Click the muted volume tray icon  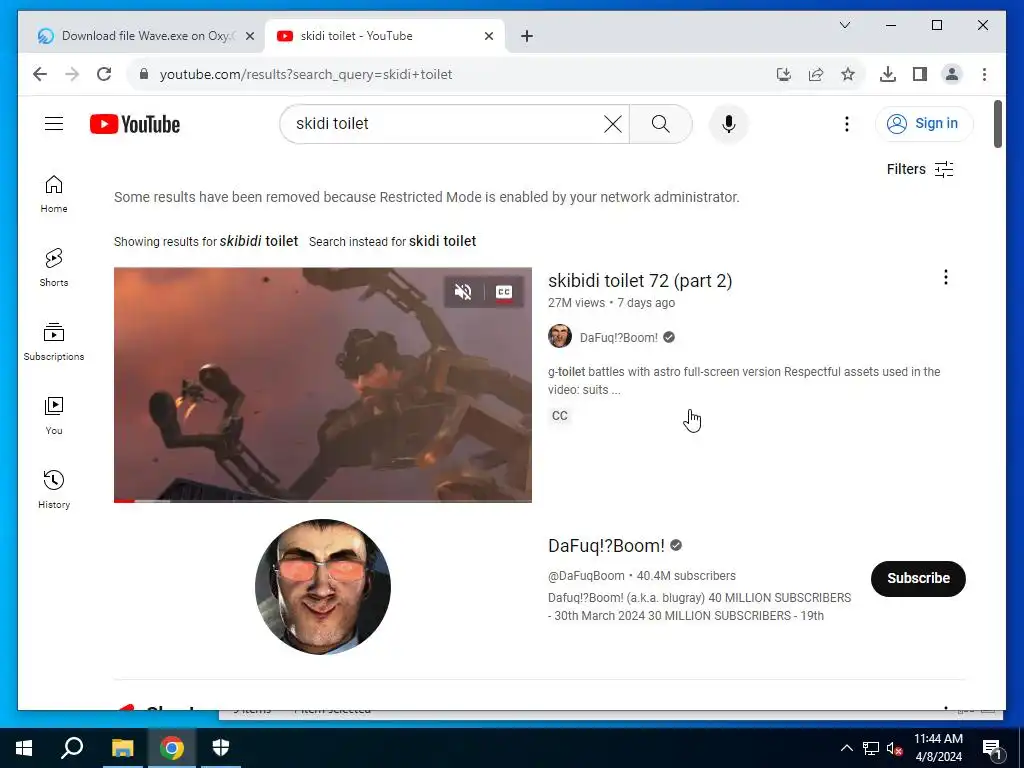[894, 748]
